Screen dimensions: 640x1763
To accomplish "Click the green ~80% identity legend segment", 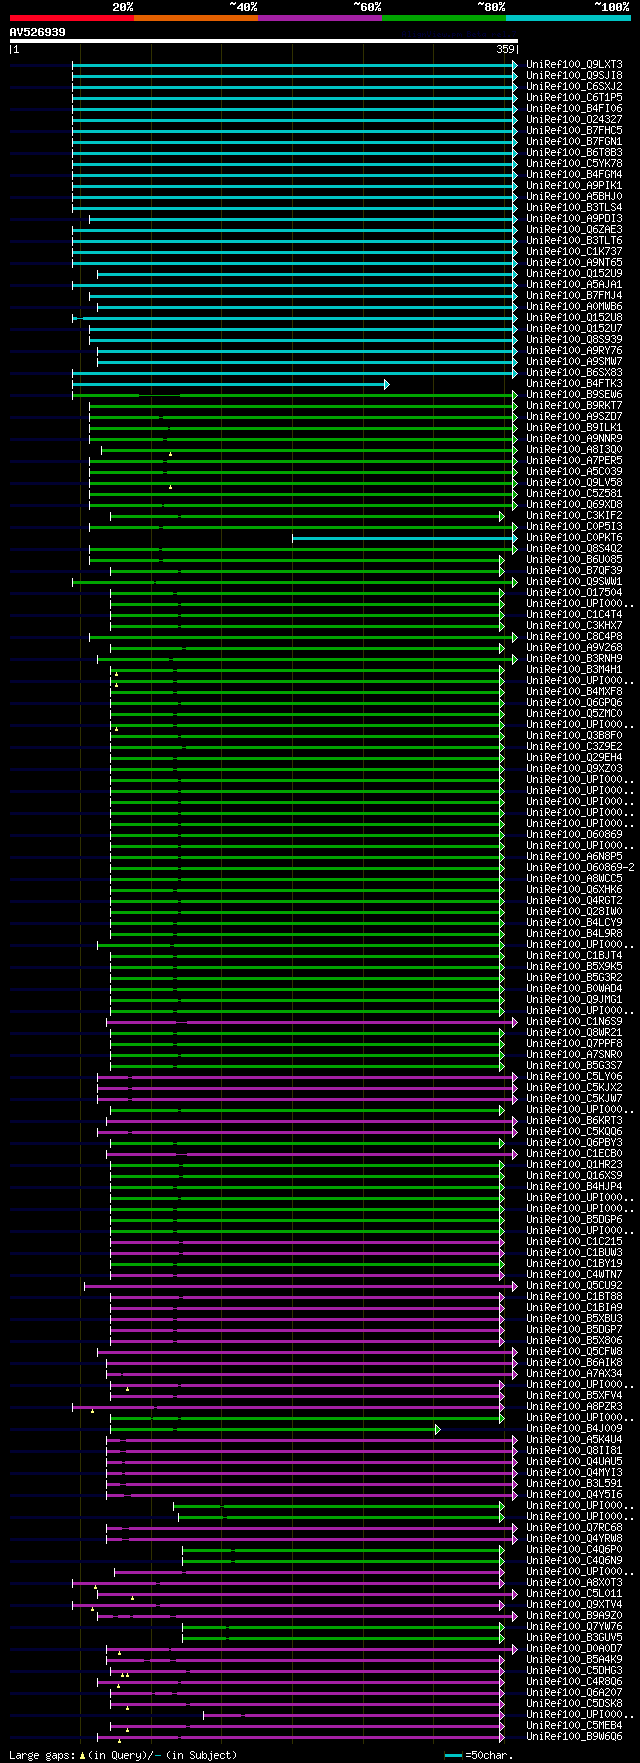I will 444,18.
